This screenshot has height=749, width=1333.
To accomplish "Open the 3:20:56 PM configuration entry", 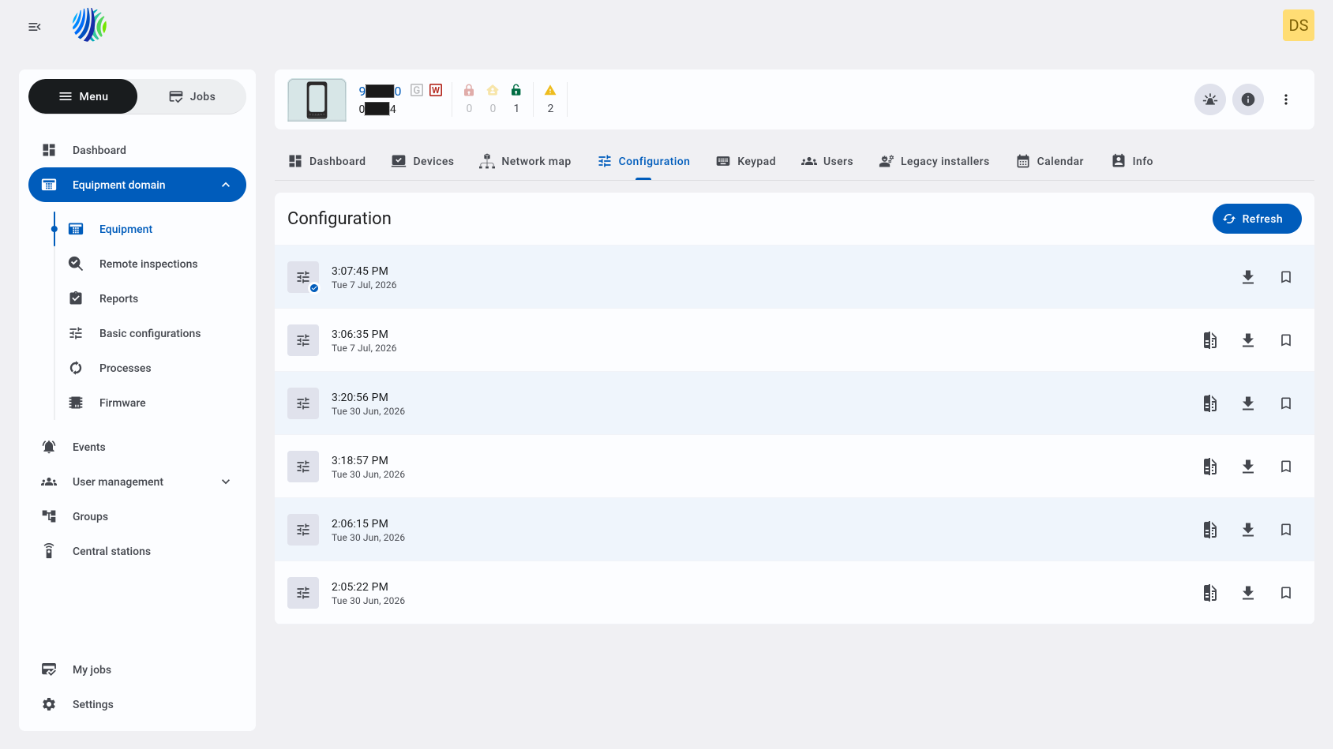I will pyautogui.click(x=794, y=403).
